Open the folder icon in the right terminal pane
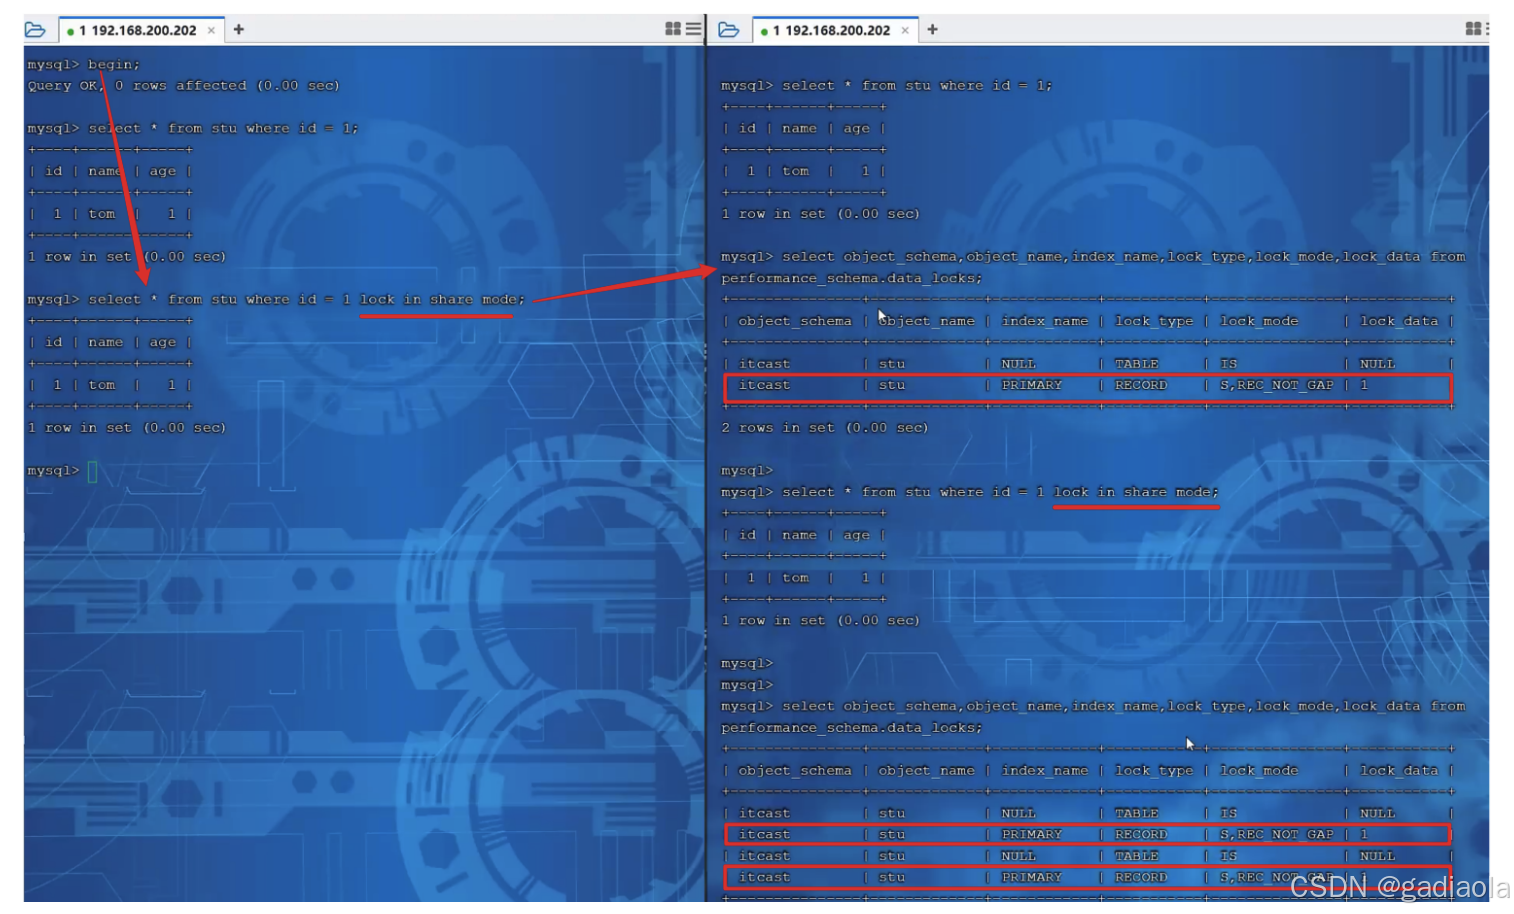Screen dimensions: 1514x914 pos(729,30)
